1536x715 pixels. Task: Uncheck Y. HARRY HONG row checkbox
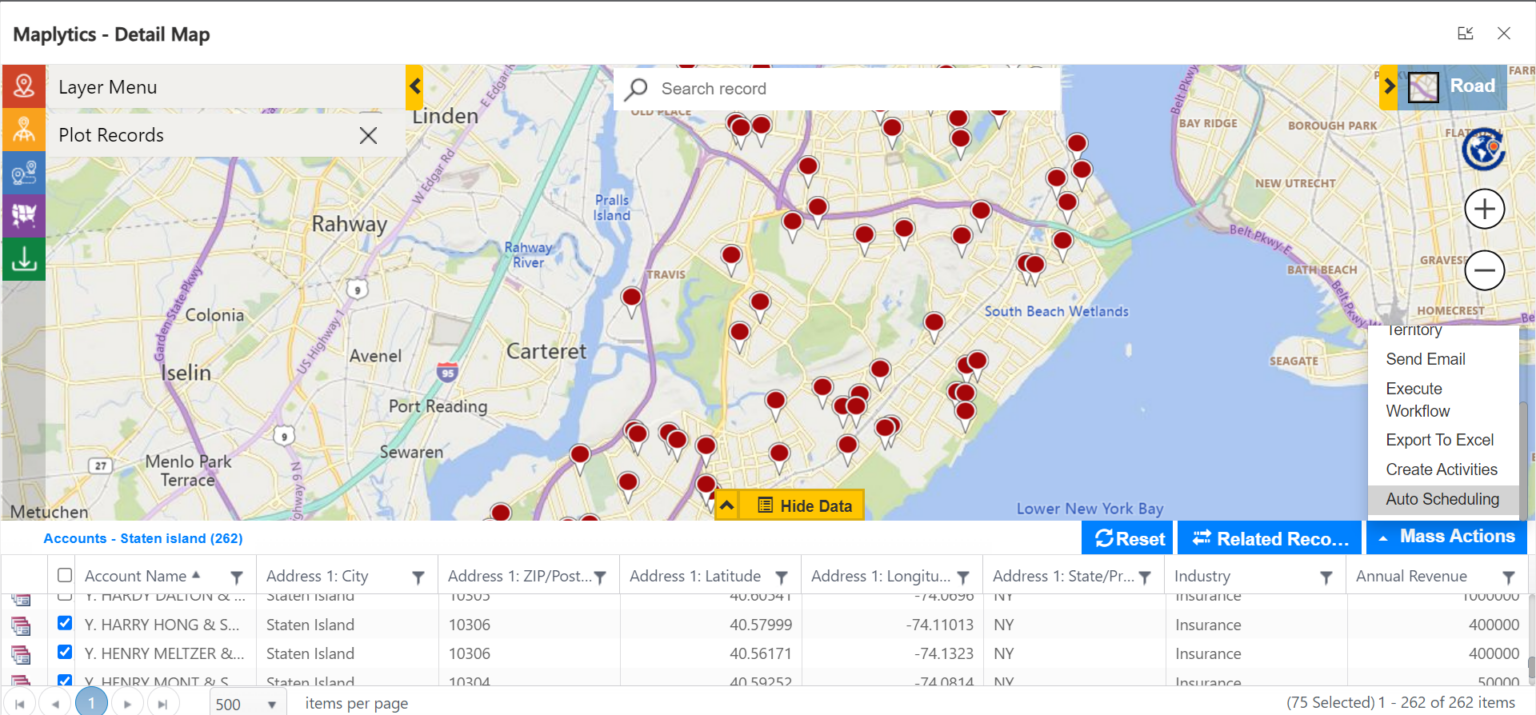tap(64, 623)
